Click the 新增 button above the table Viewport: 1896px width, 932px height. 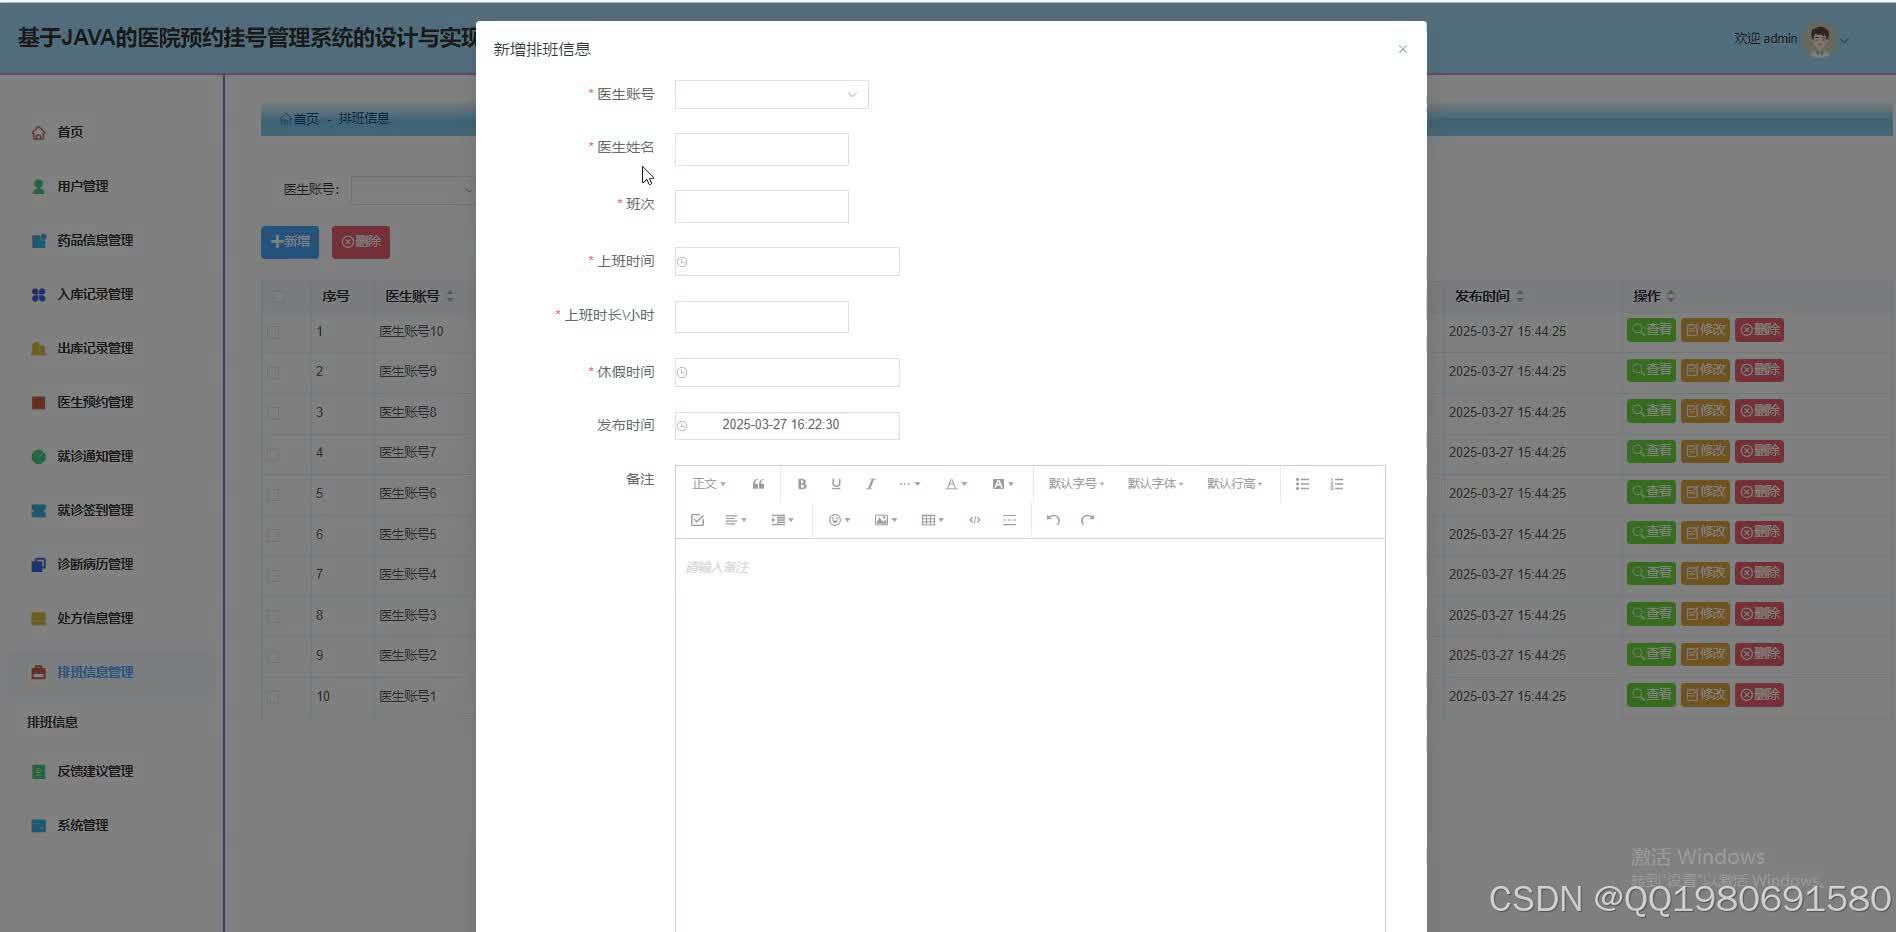pos(288,241)
